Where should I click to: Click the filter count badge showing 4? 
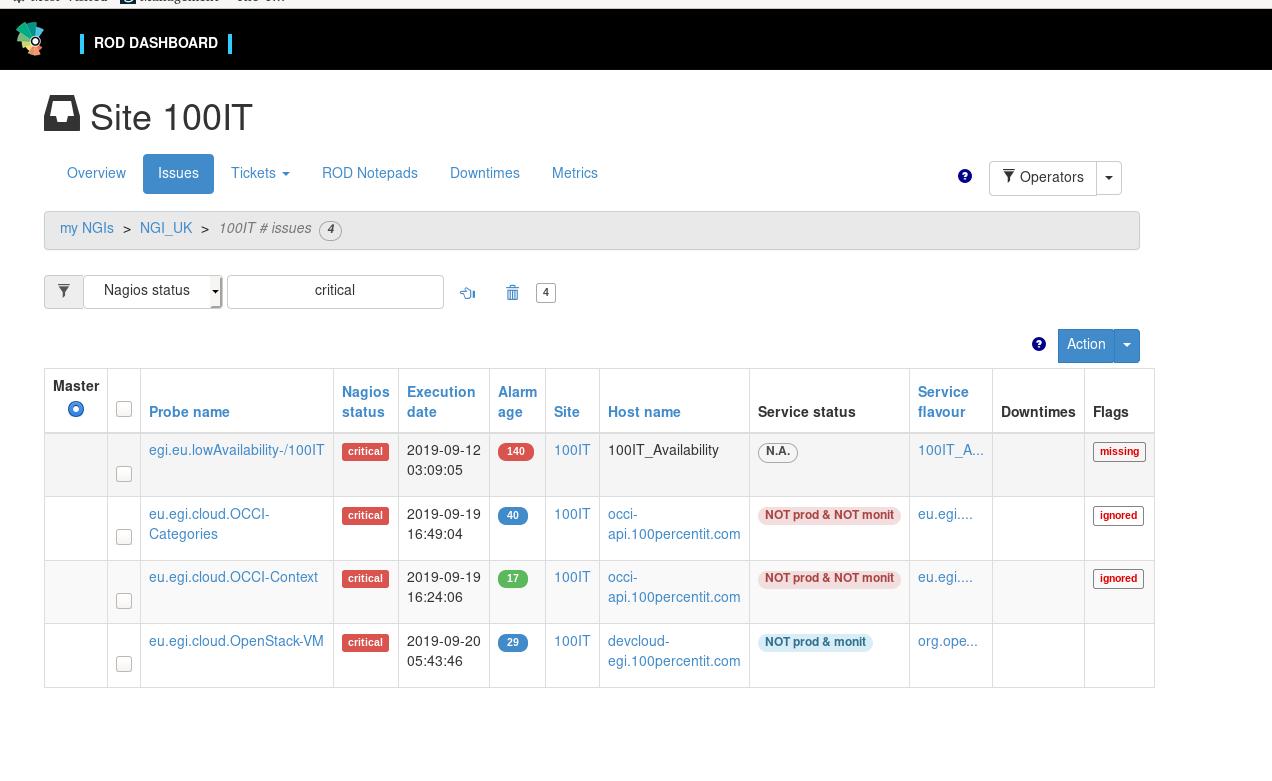[545, 293]
